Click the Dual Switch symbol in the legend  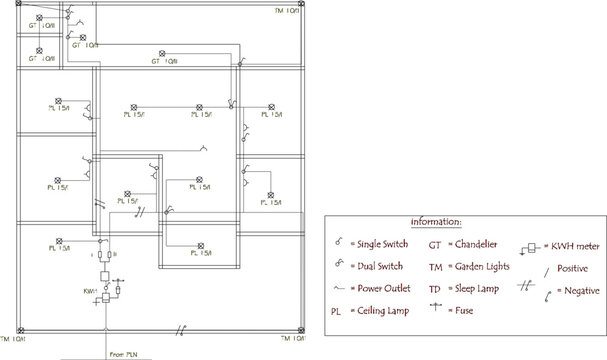tap(339, 263)
